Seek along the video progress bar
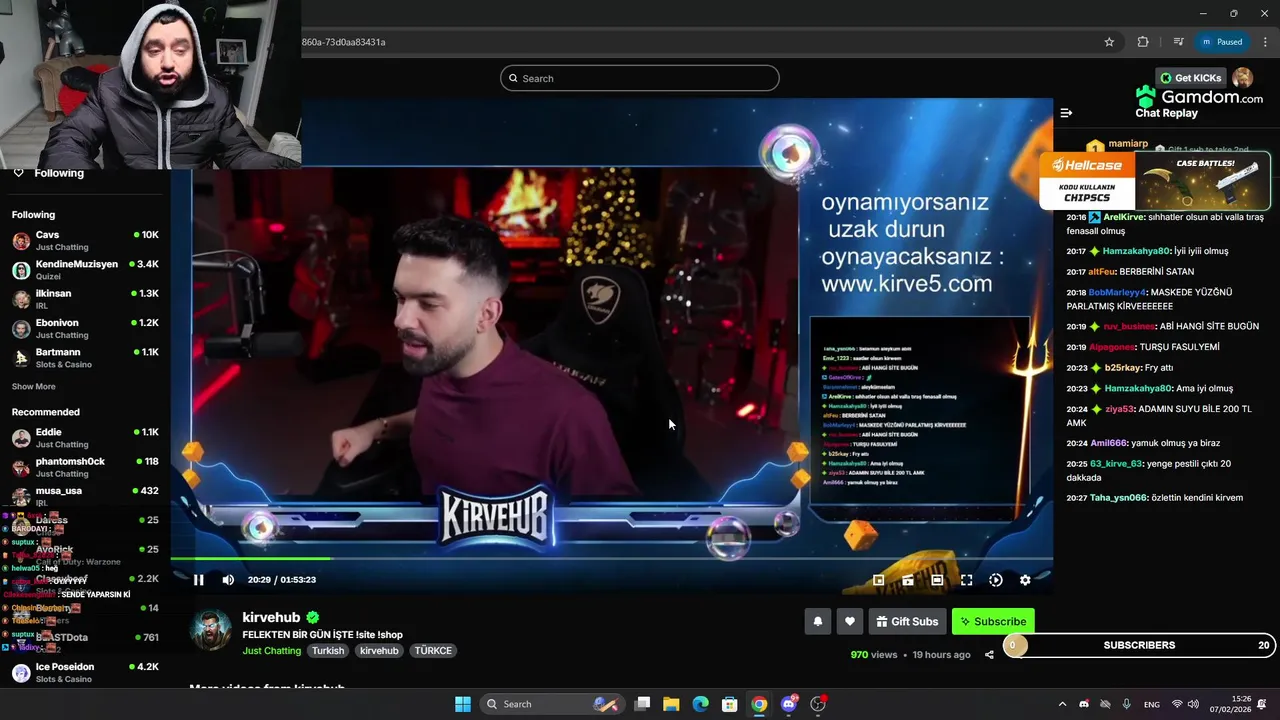Viewport: 1280px width, 720px height. (x=611, y=559)
